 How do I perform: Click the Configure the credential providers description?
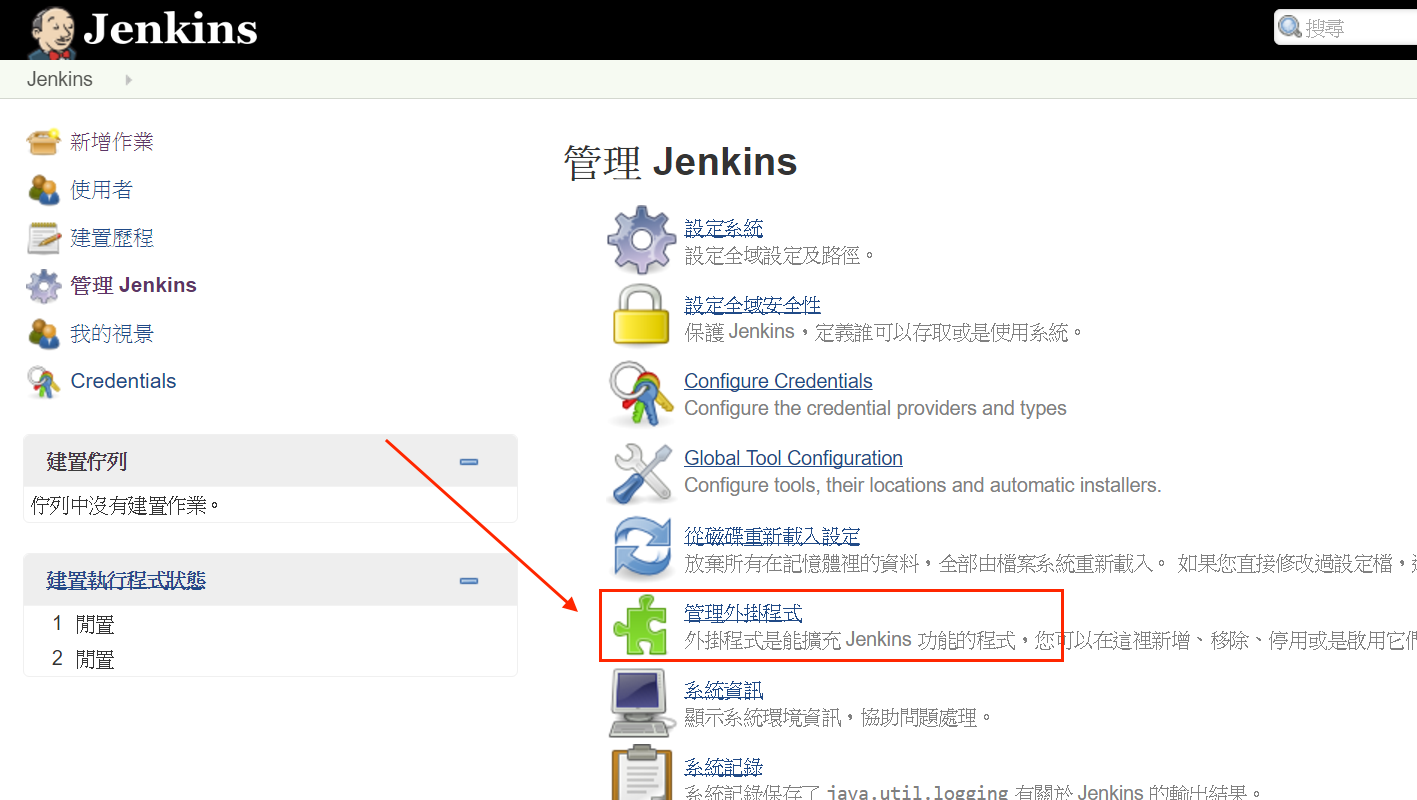tap(875, 408)
